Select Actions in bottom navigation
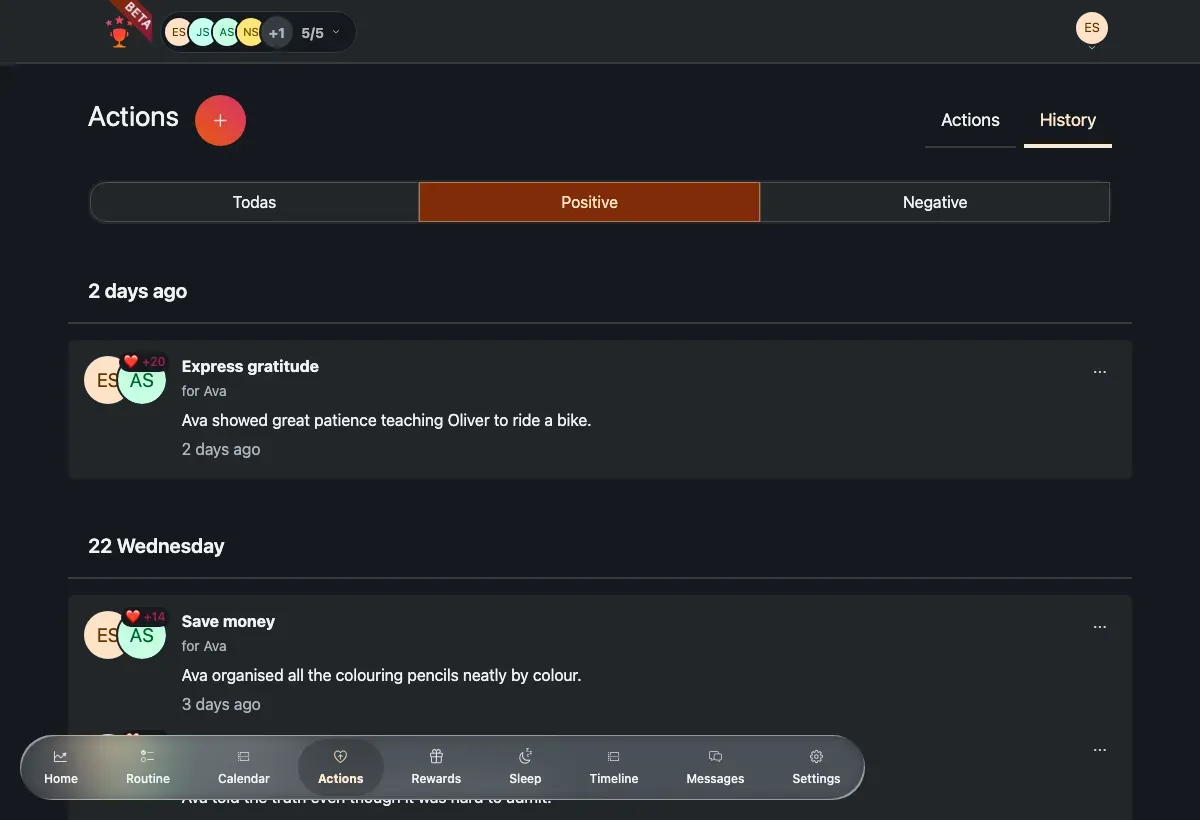The image size is (1200, 820). pyautogui.click(x=341, y=768)
